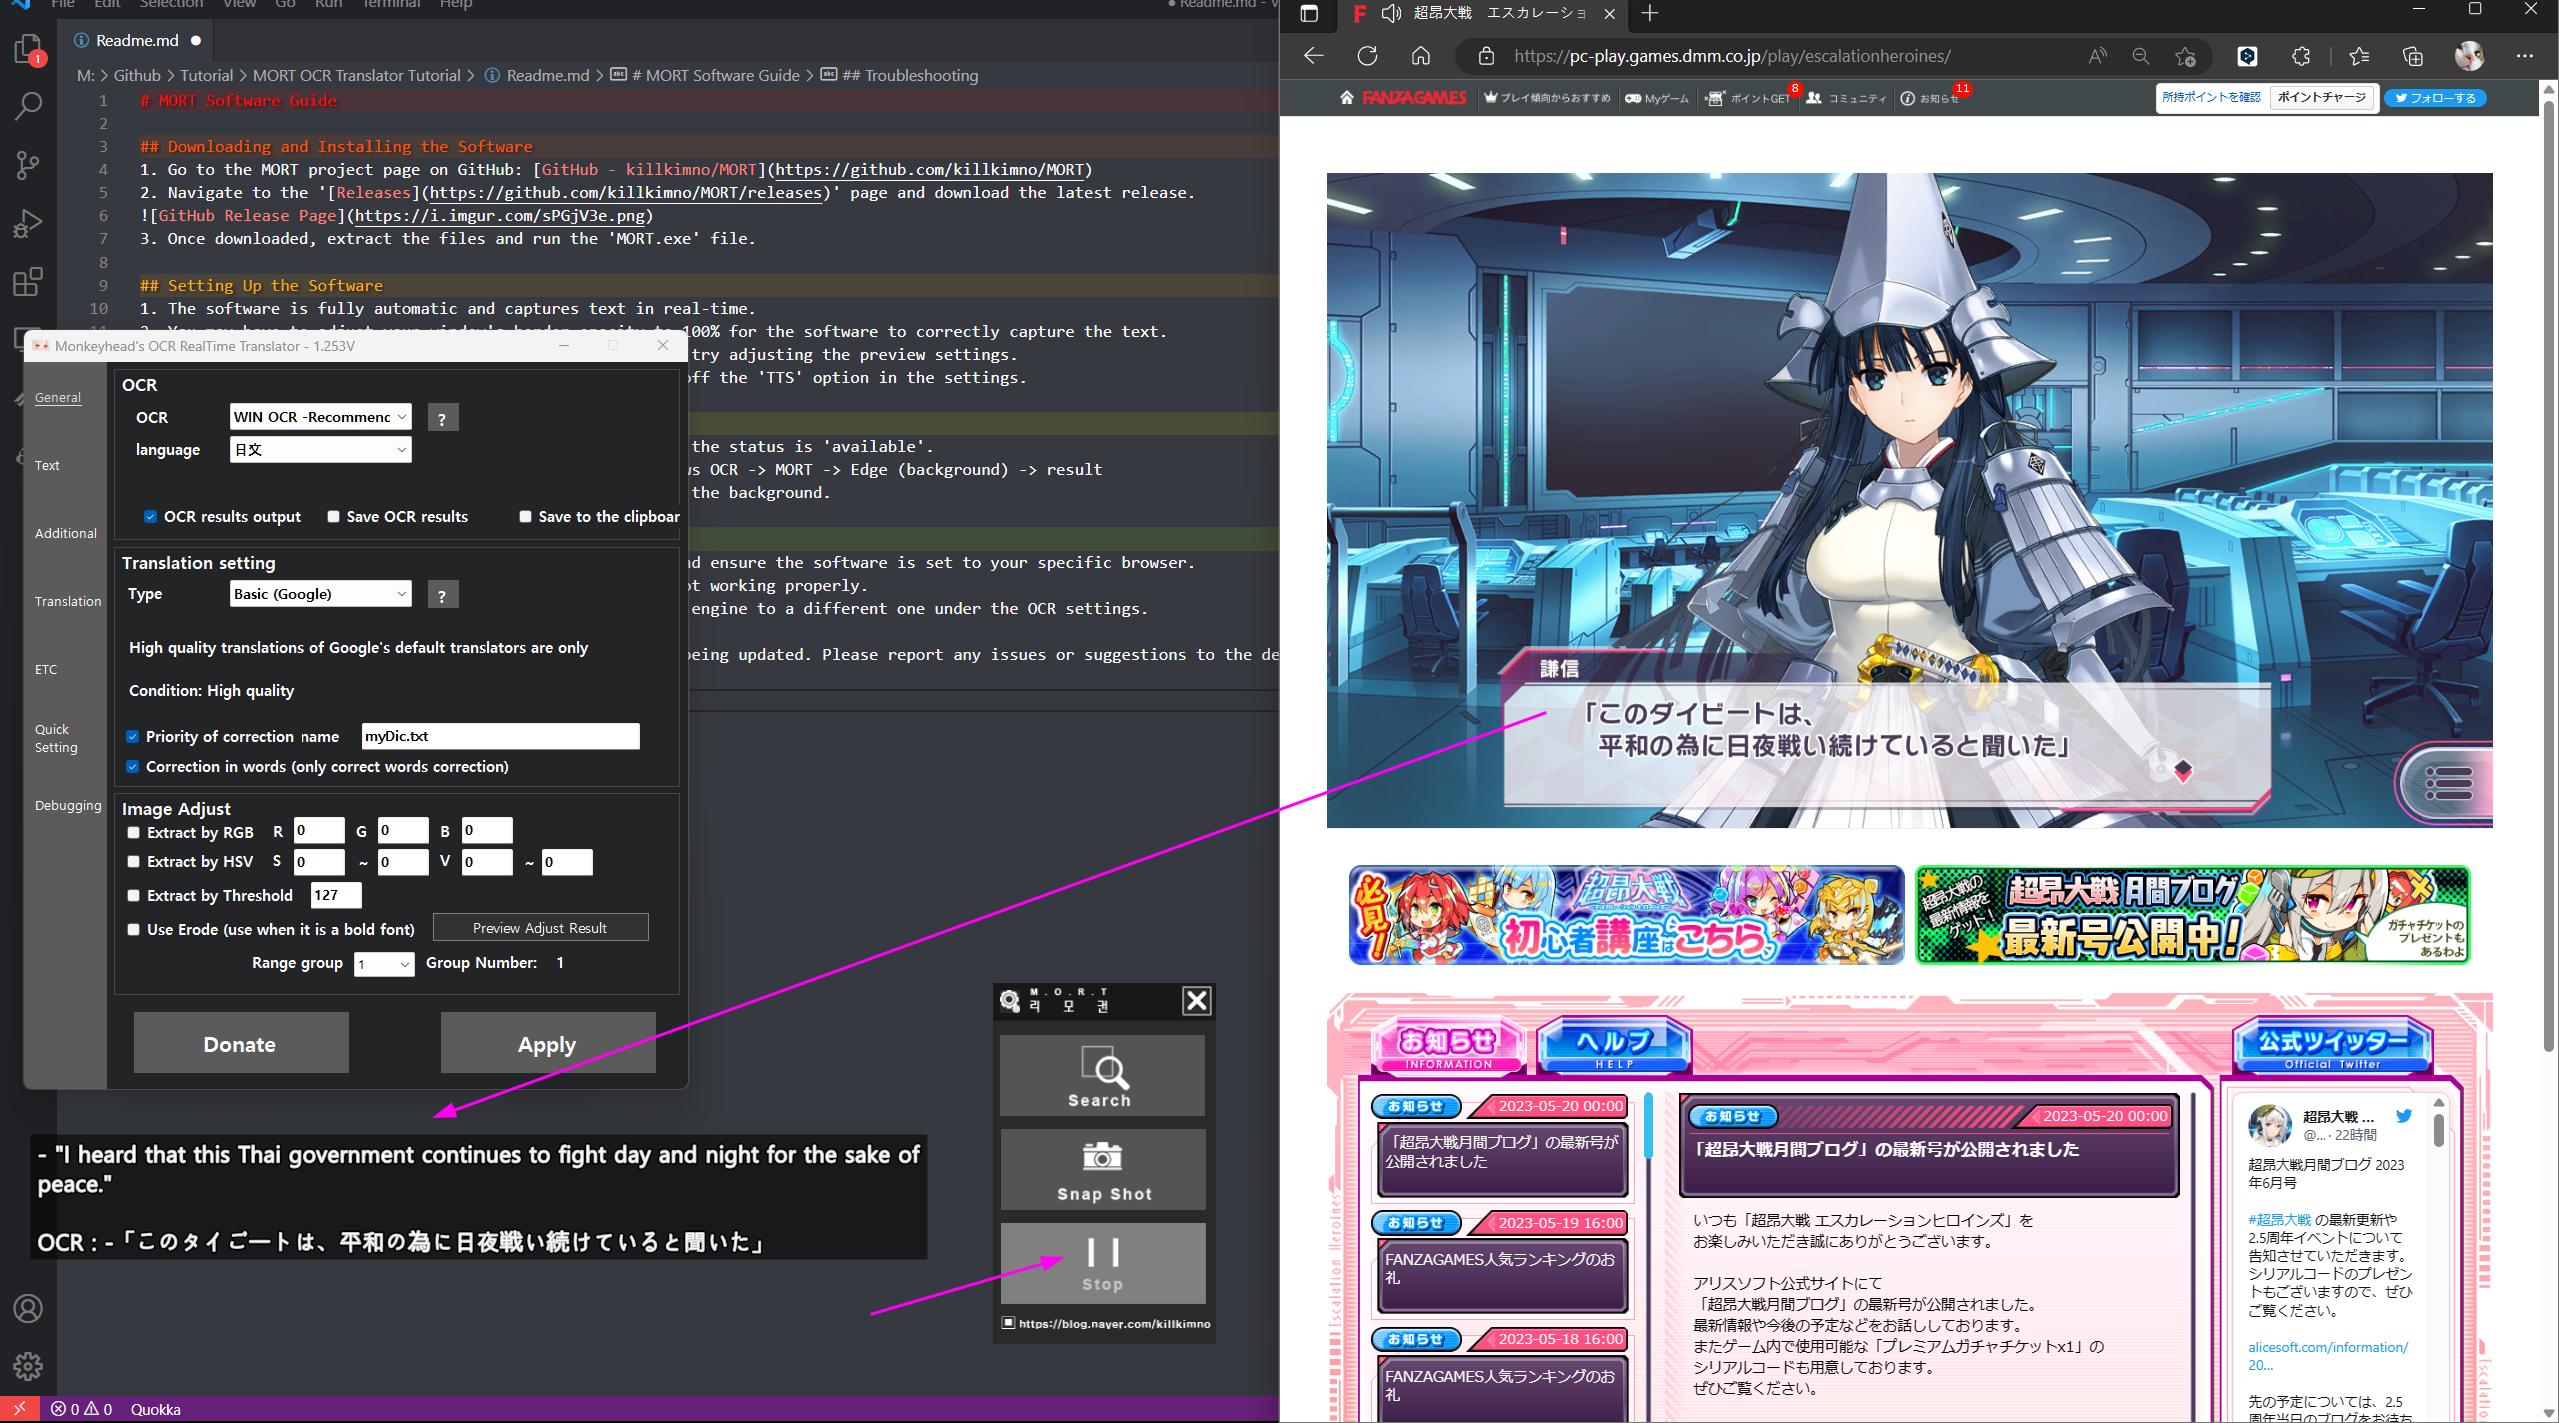This screenshot has height=1423, width=2559.
Task: Switch to the Translation settings tab
Action: tap(67, 601)
